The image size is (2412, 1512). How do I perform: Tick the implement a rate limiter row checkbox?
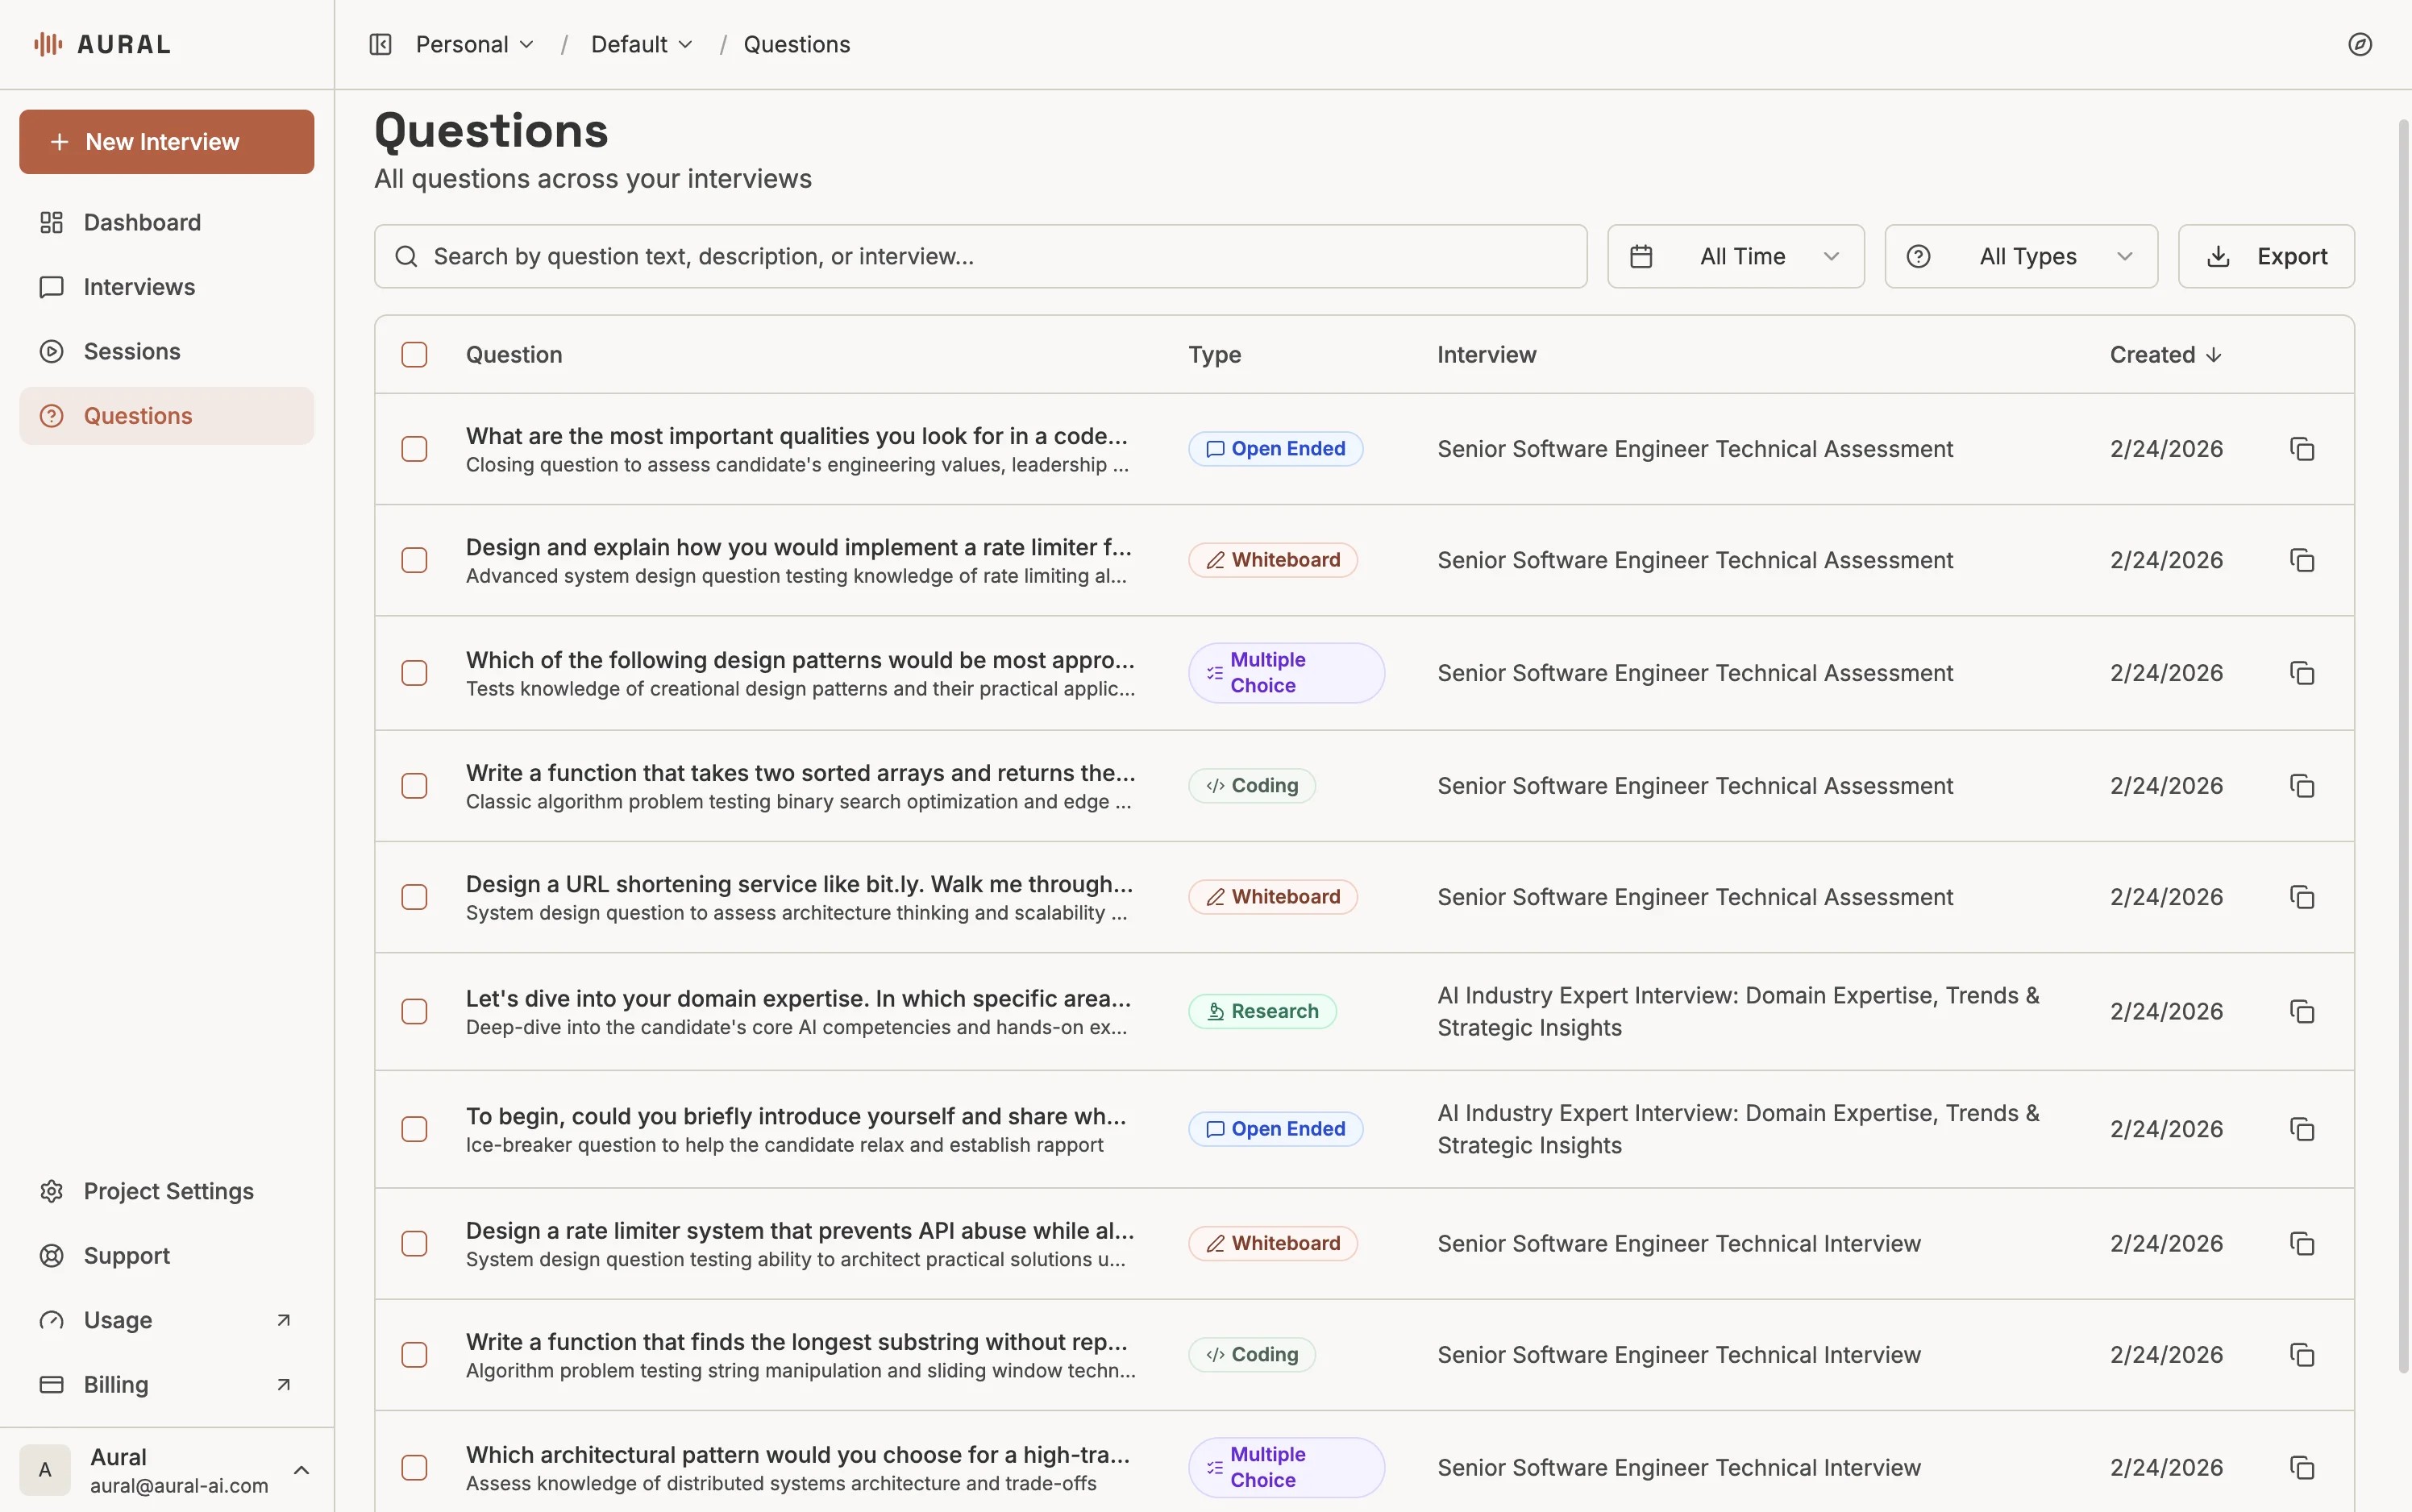point(414,560)
